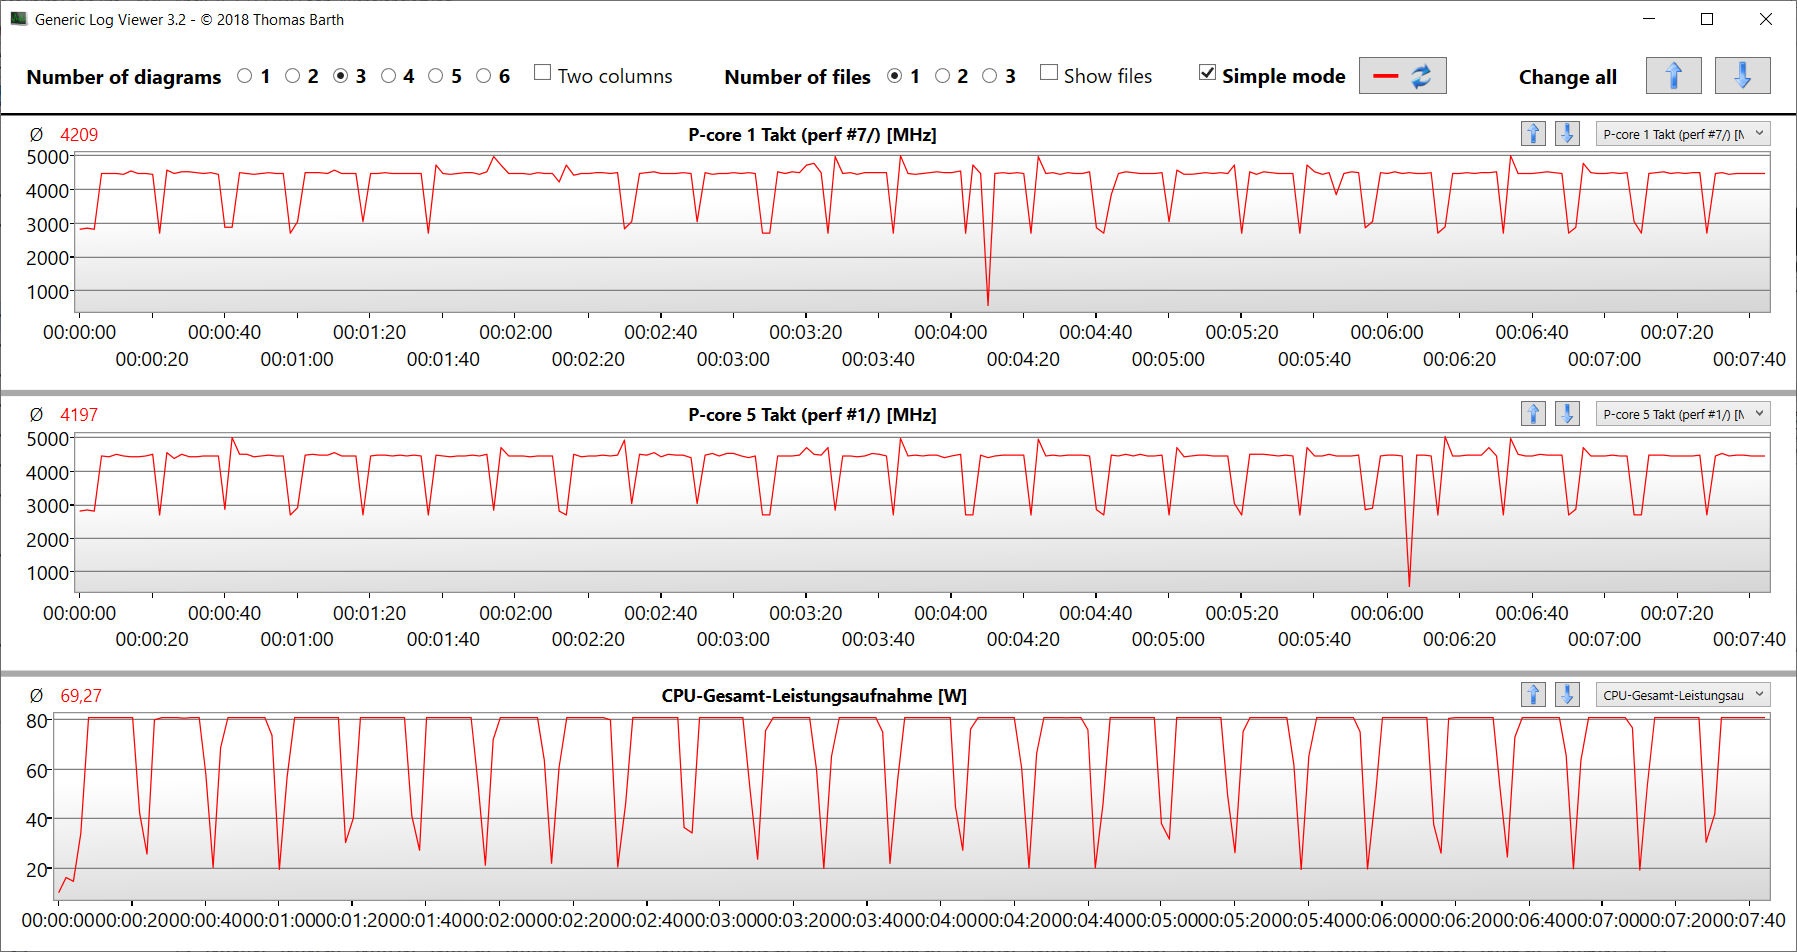Move P-core 1 diagram up with arrow
Image resolution: width=1797 pixels, height=952 pixels.
click(1533, 134)
